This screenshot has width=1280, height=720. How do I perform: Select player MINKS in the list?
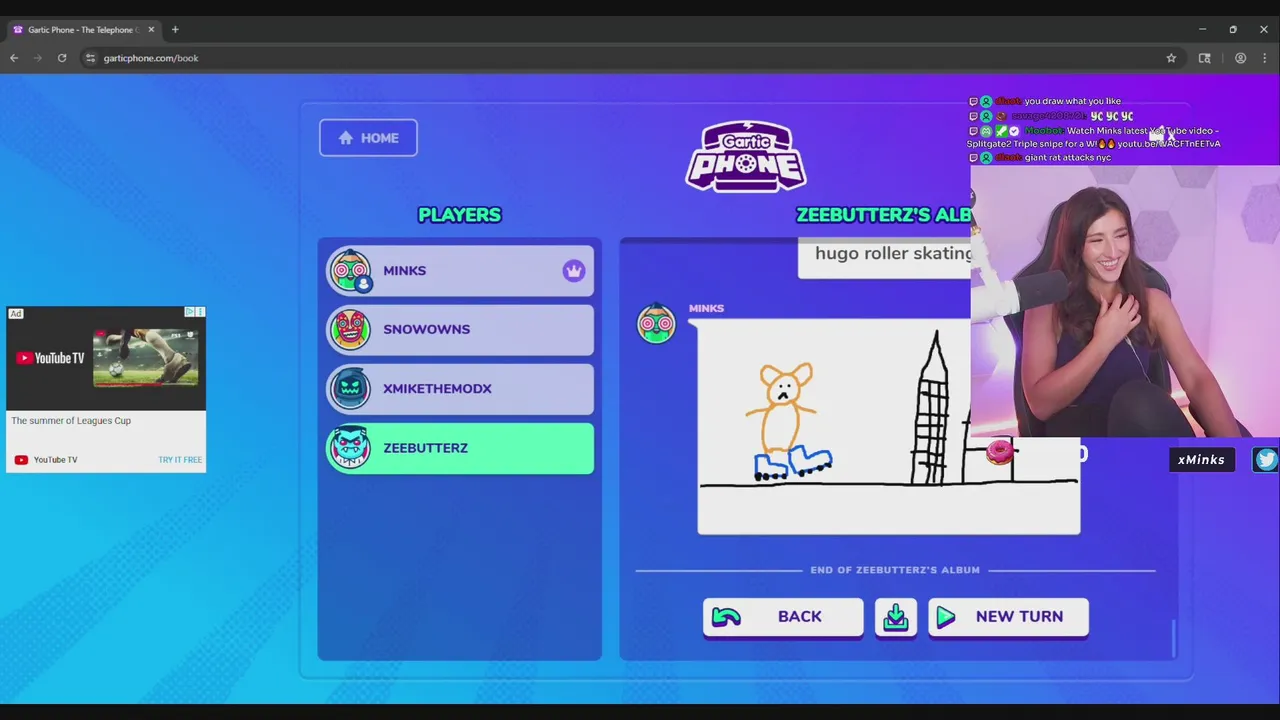460,271
